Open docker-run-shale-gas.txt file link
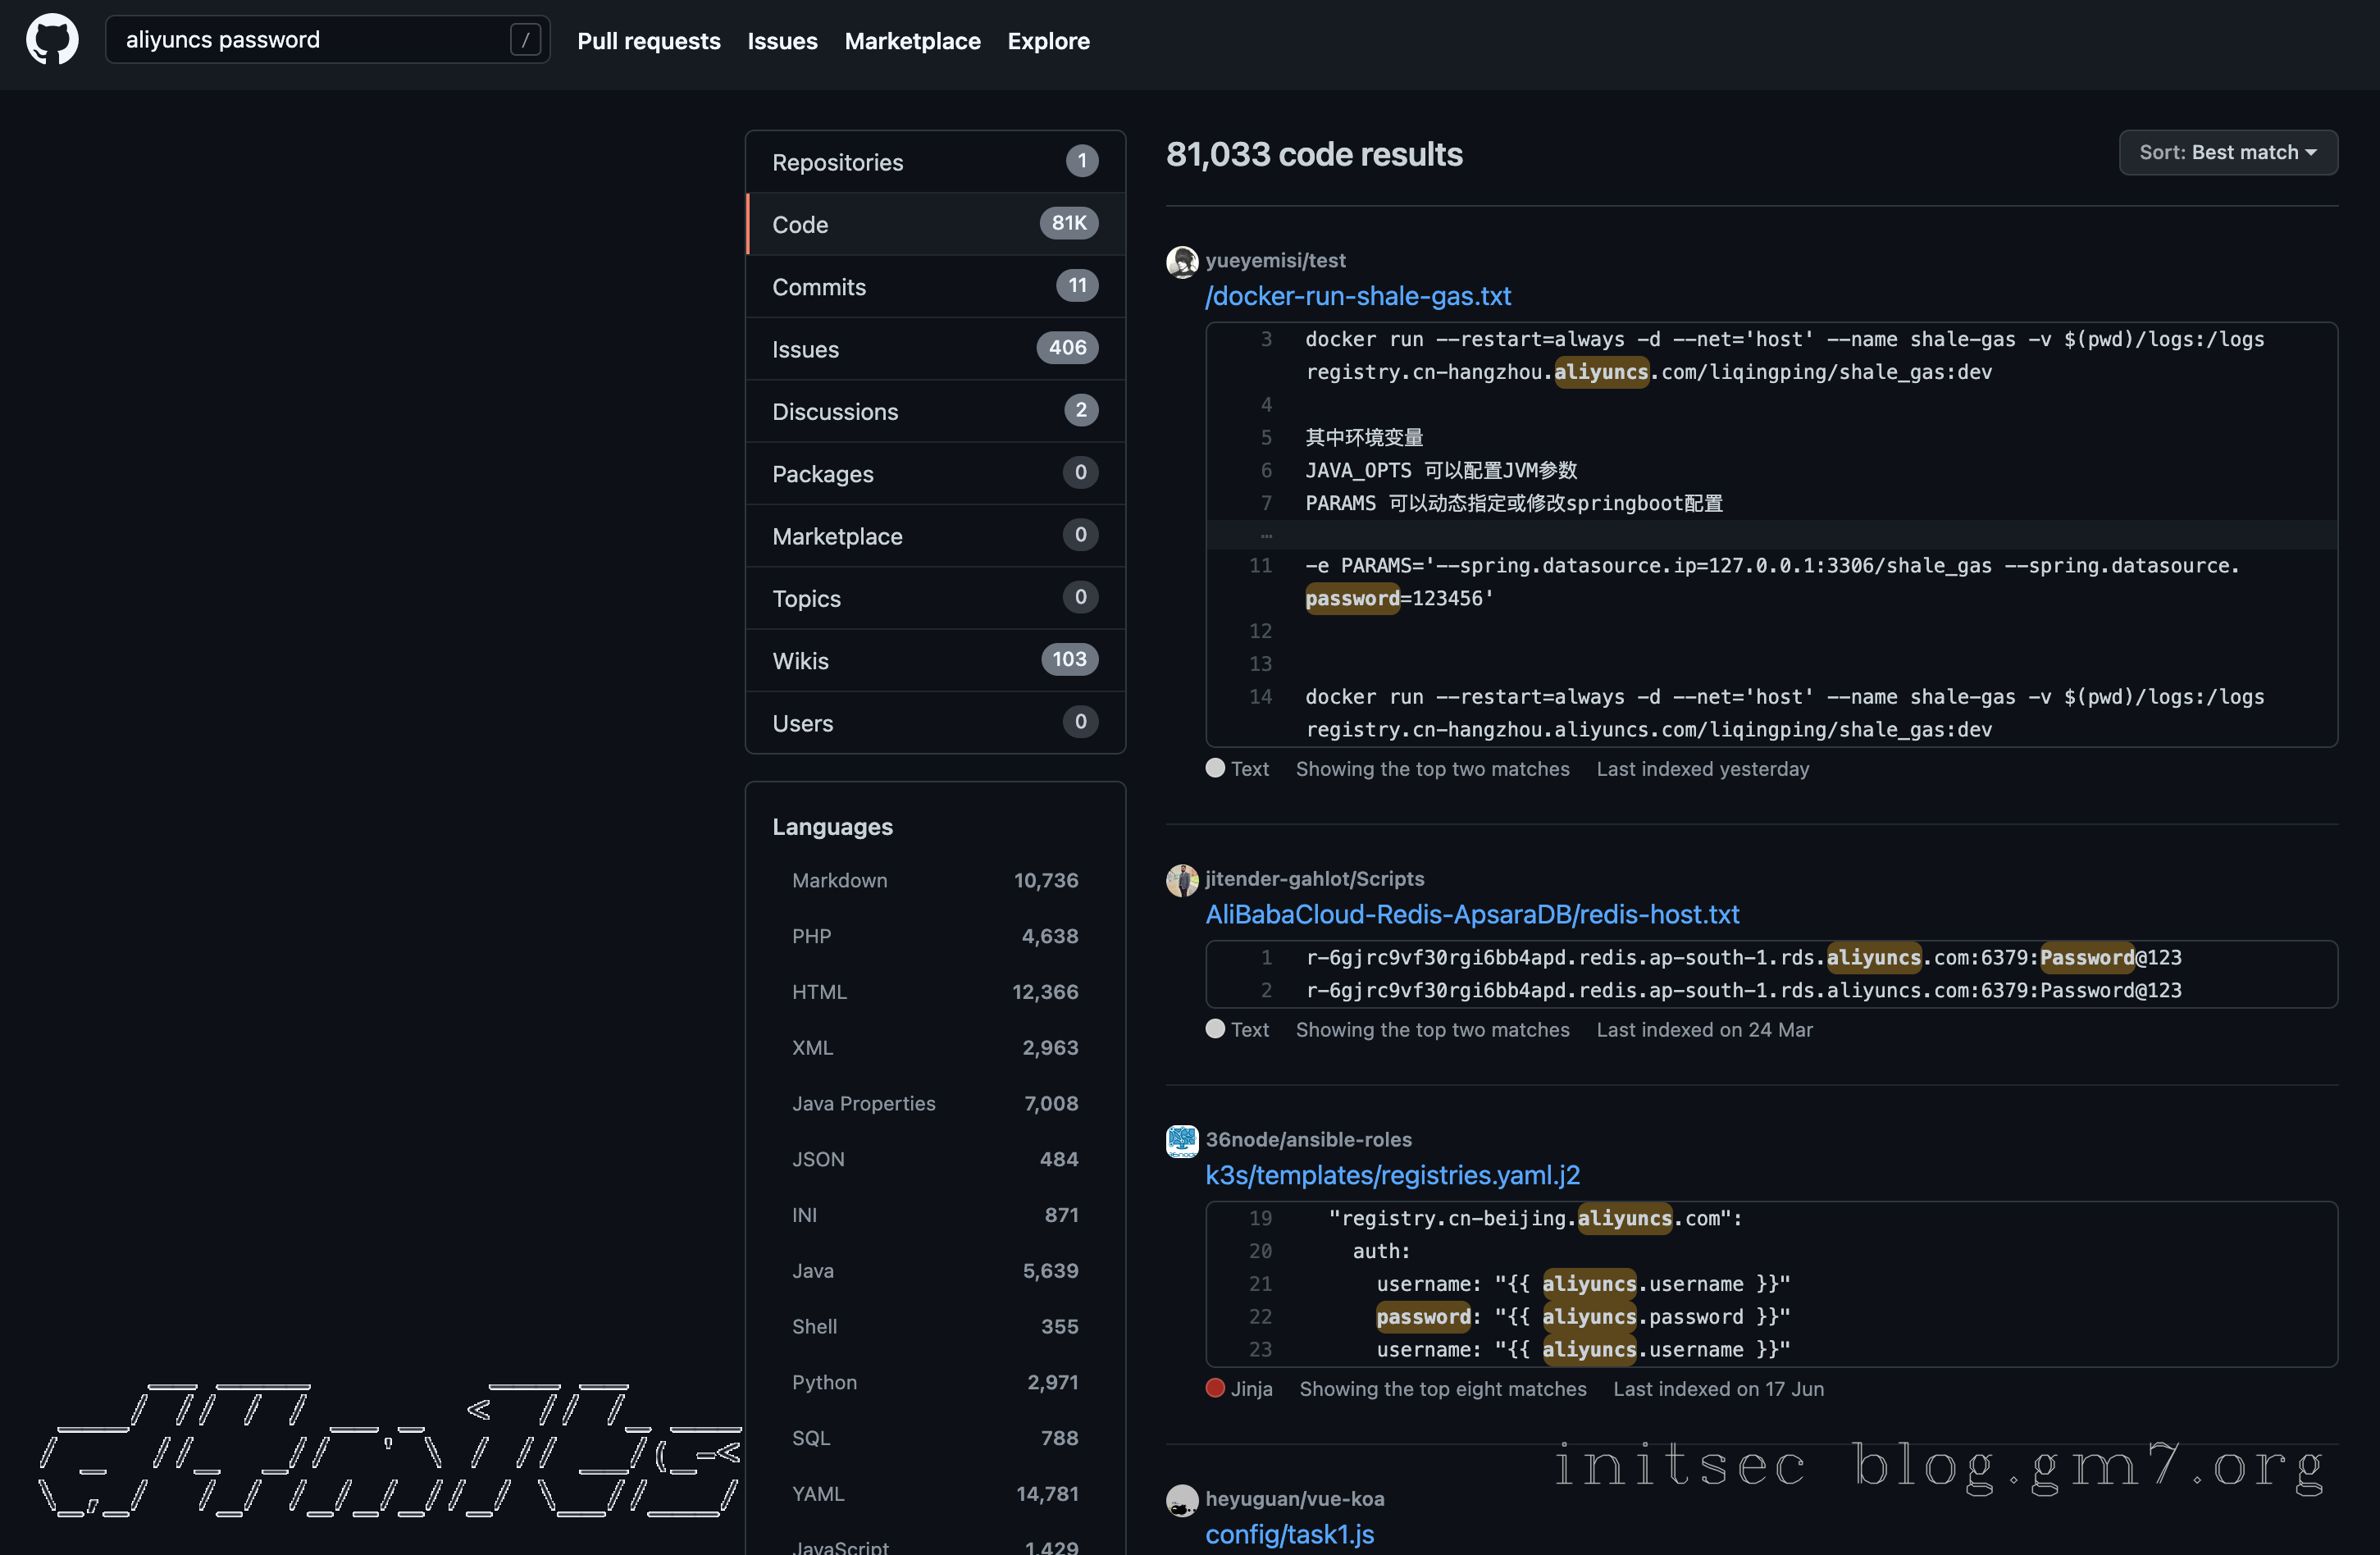Image resolution: width=2380 pixels, height=1555 pixels. tap(1357, 296)
